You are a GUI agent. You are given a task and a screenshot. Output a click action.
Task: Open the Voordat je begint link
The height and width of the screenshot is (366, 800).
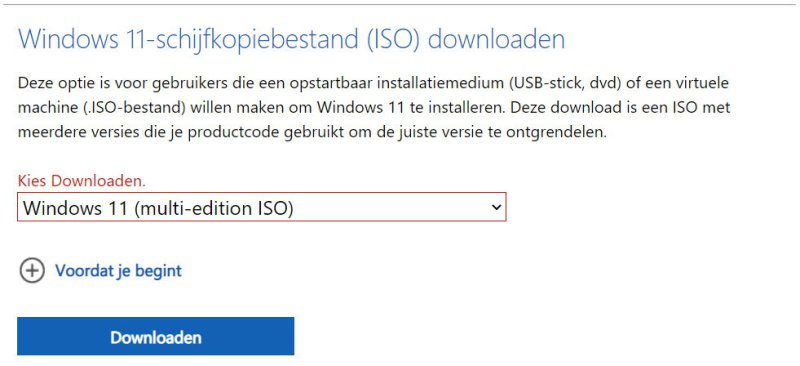tap(118, 271)
